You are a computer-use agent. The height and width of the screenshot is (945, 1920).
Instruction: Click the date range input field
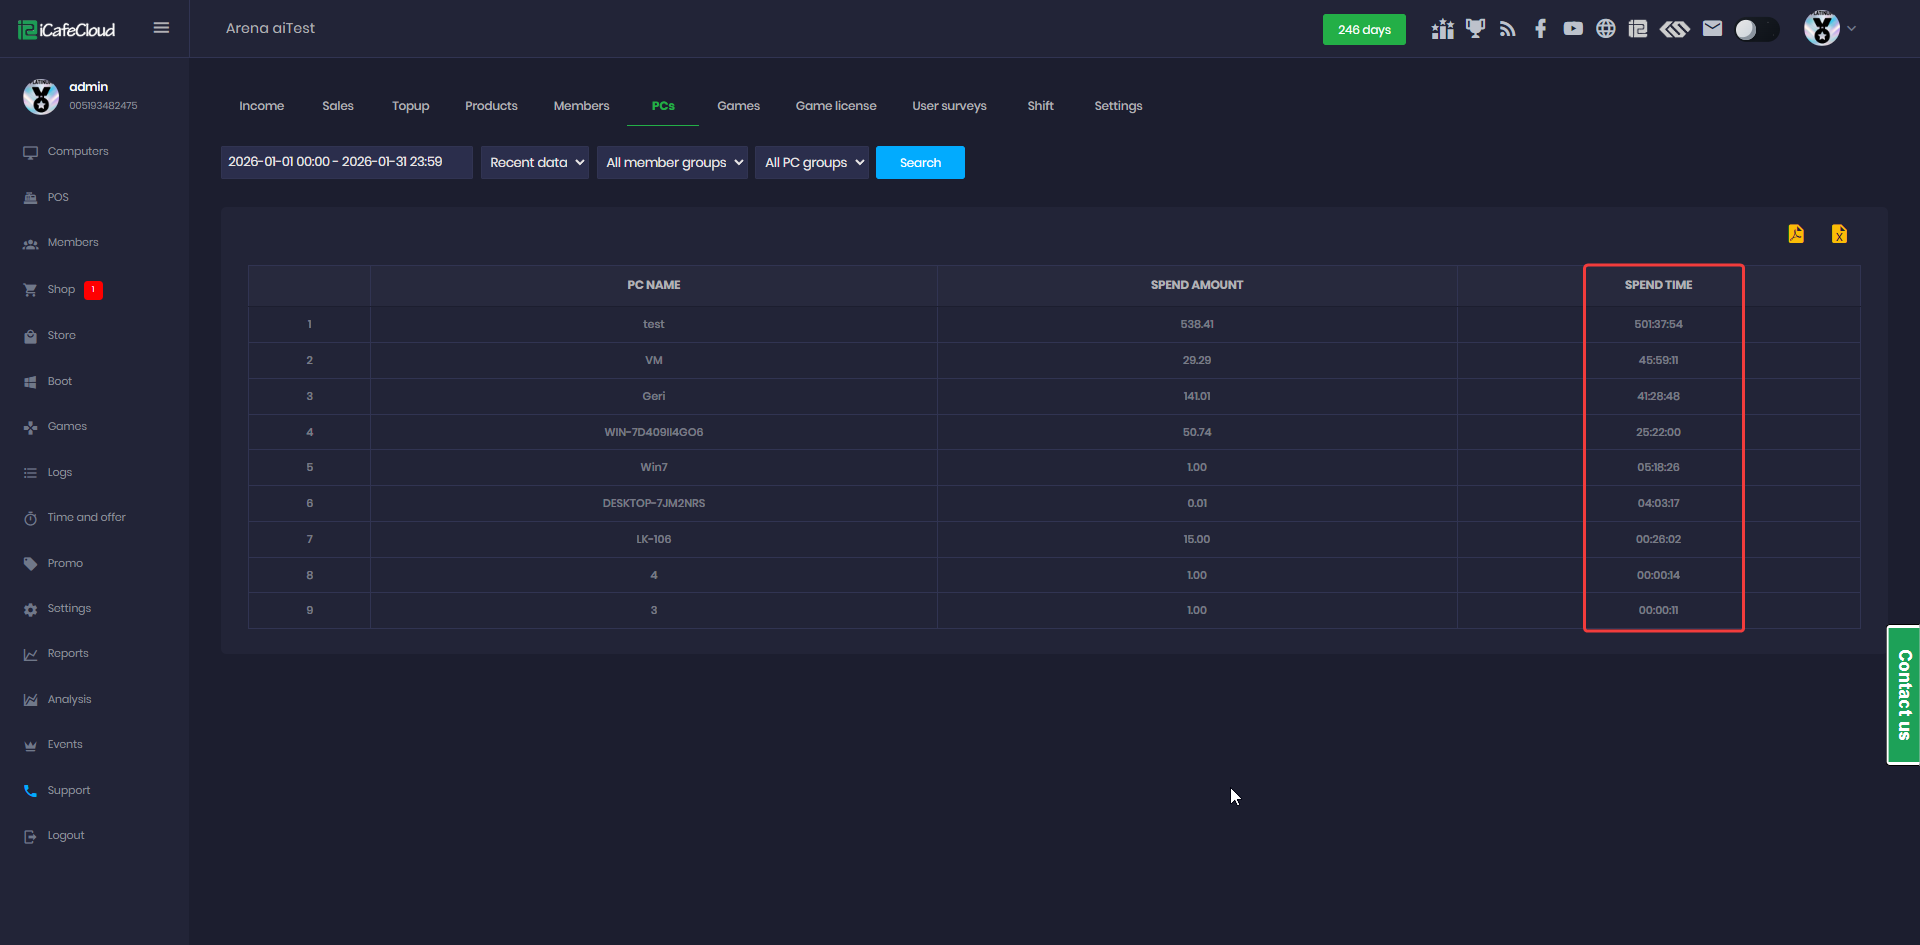[346, 162]
